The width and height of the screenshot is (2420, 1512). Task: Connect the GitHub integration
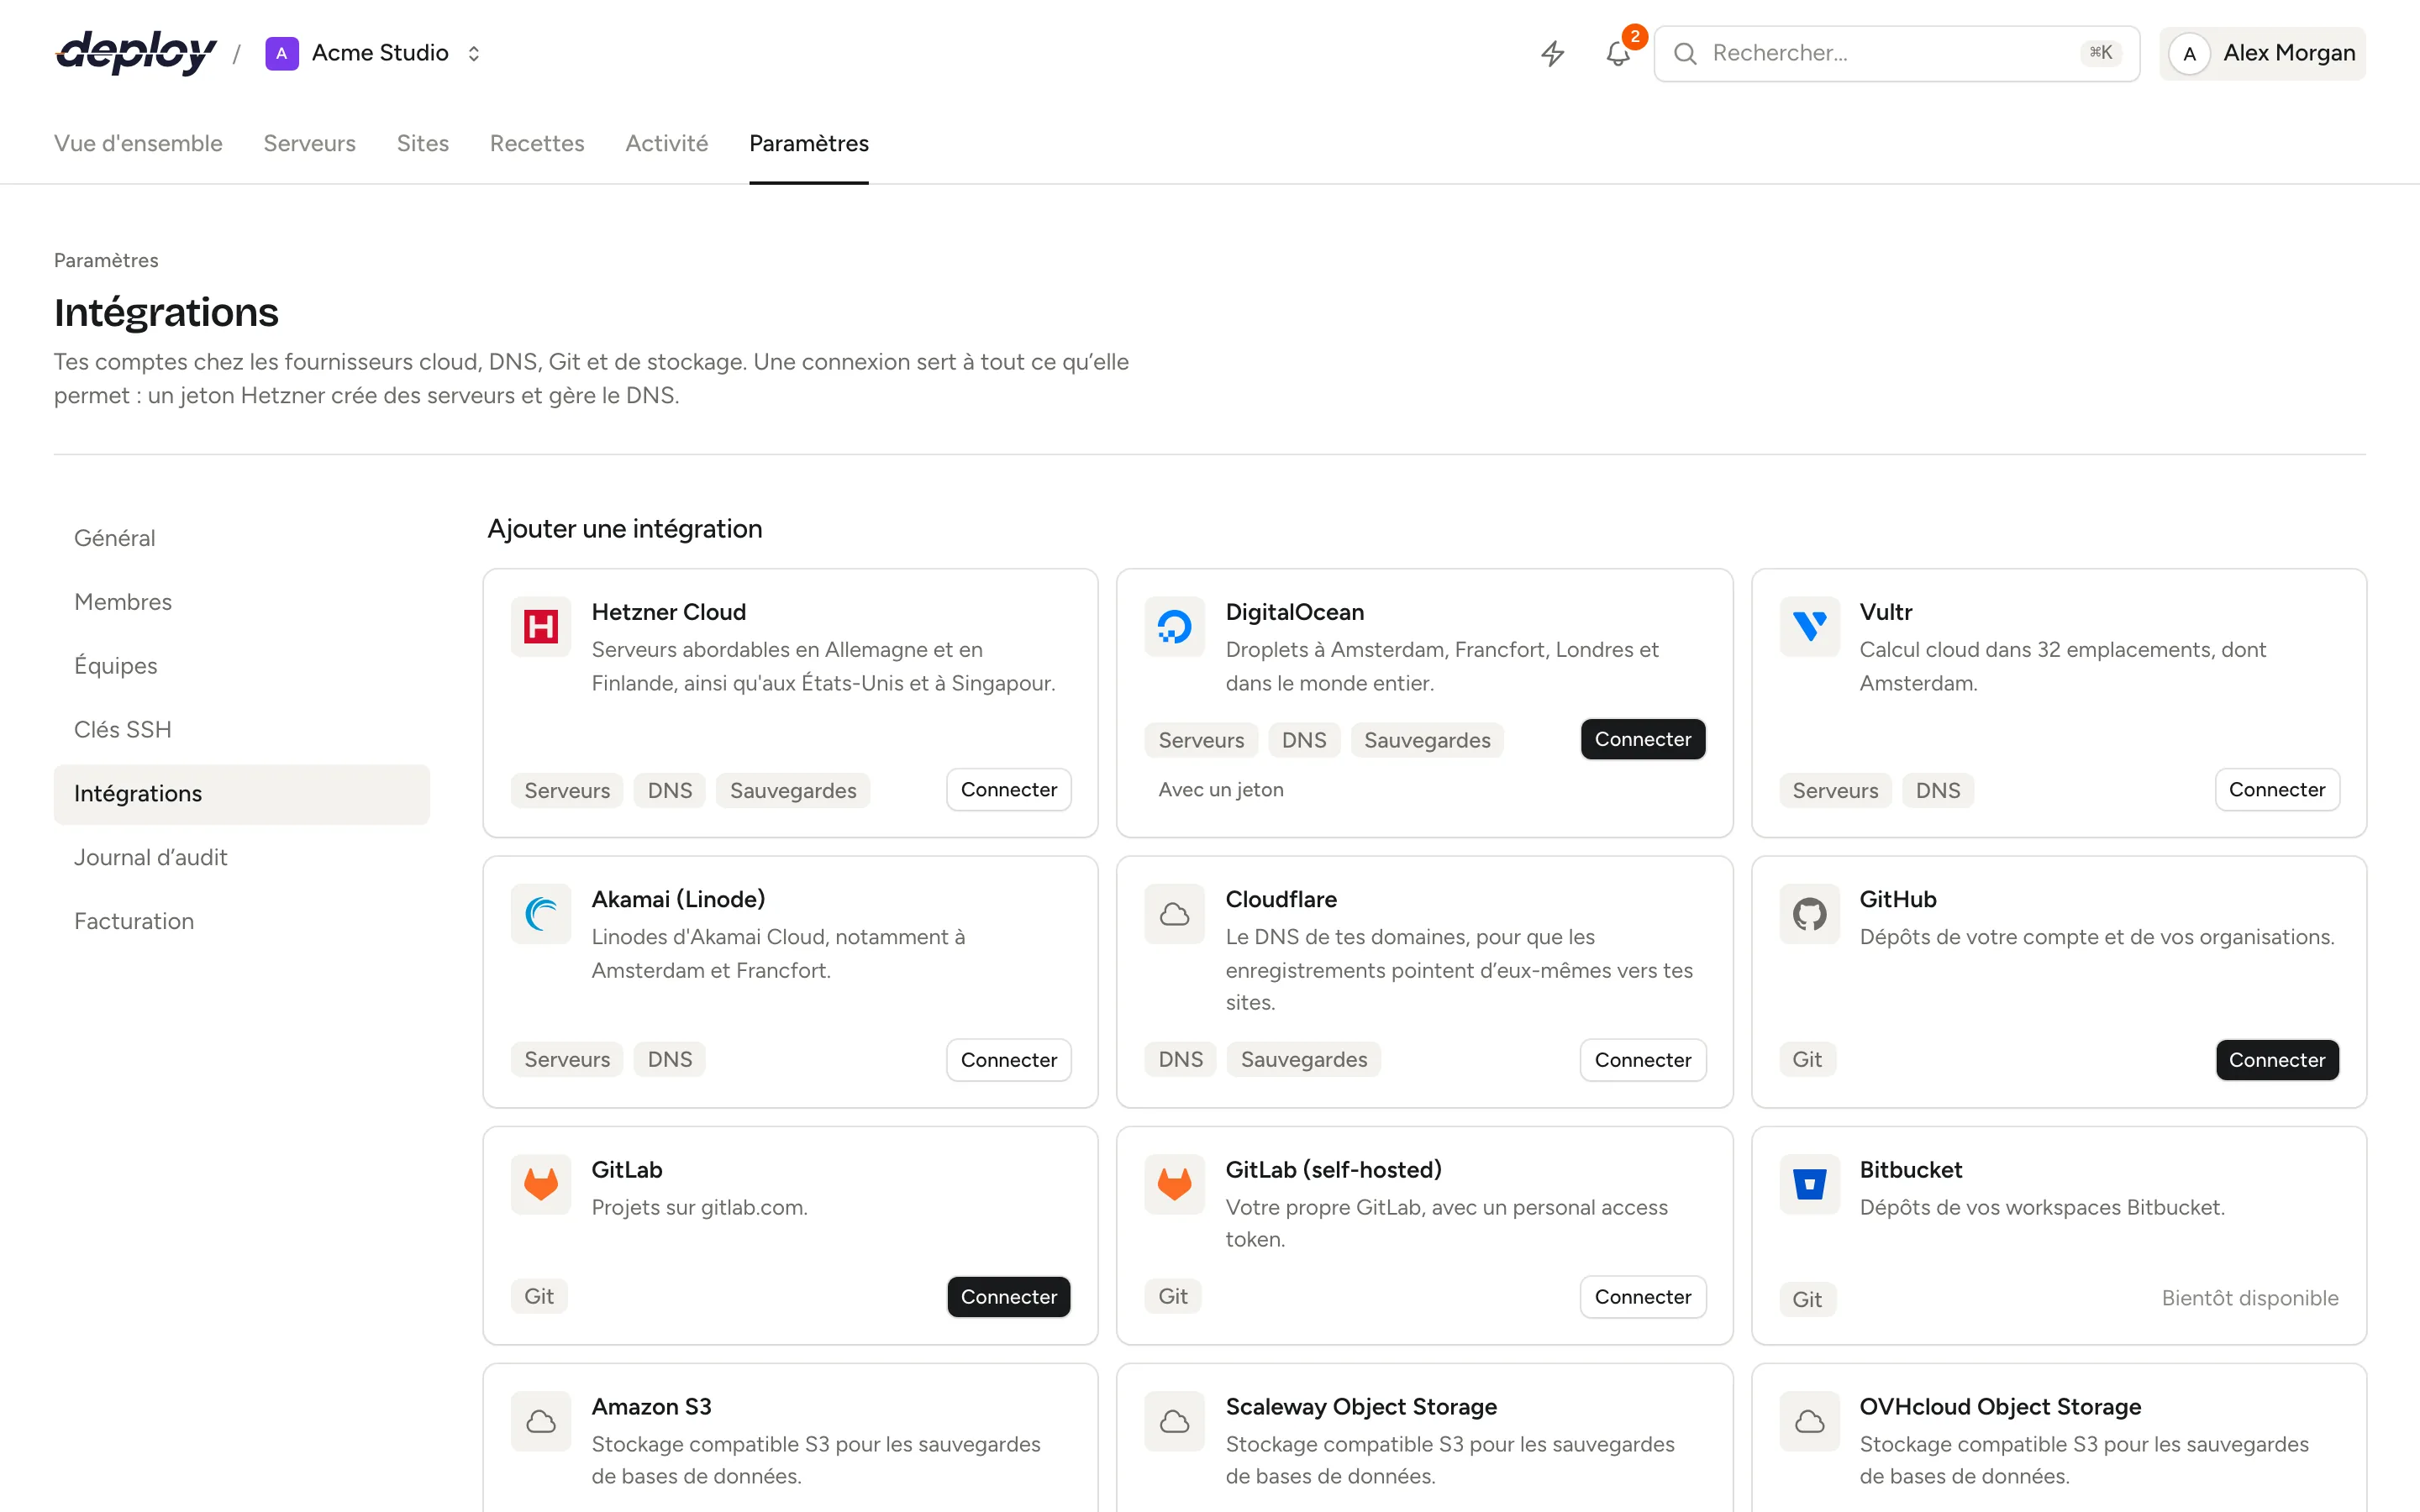[x=2277, y=1060]
